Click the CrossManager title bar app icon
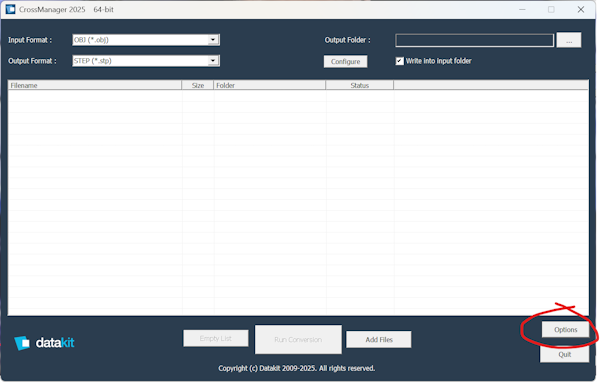This screenshot has width=600, height=382. [10, 9]
